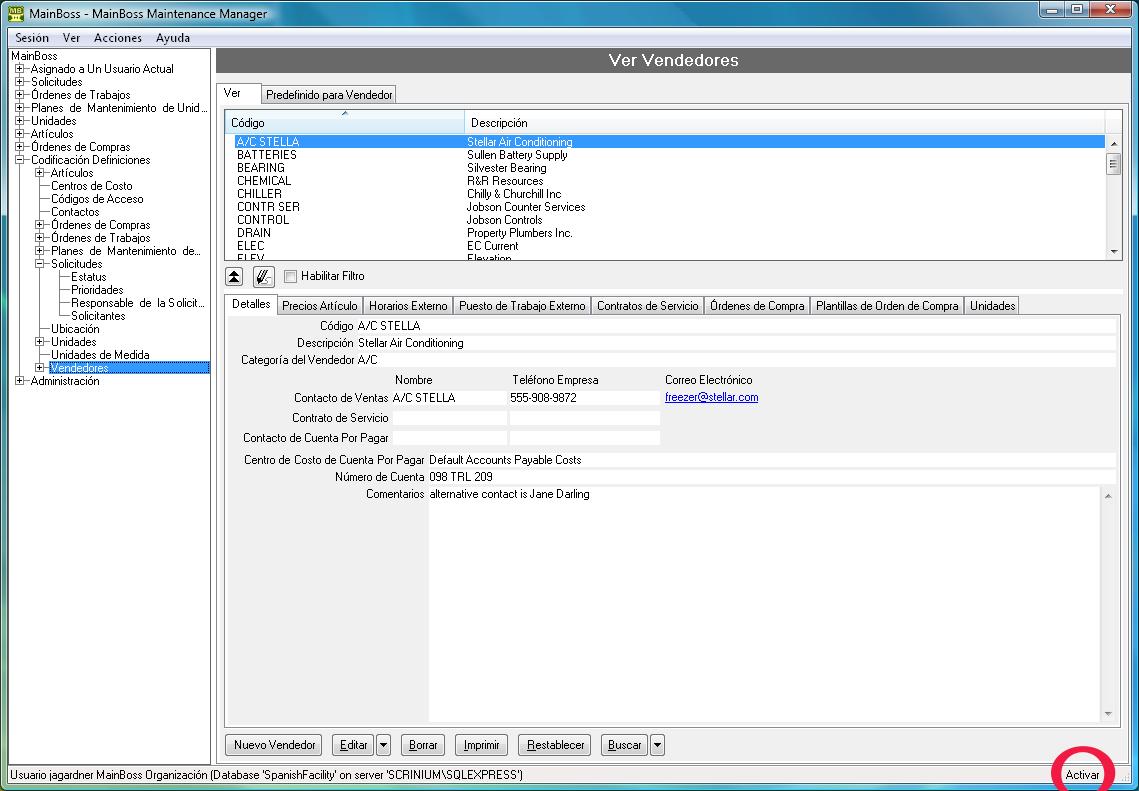Open the Unidades detail tab
The image size is (1139, 791).
pos(992,306)
